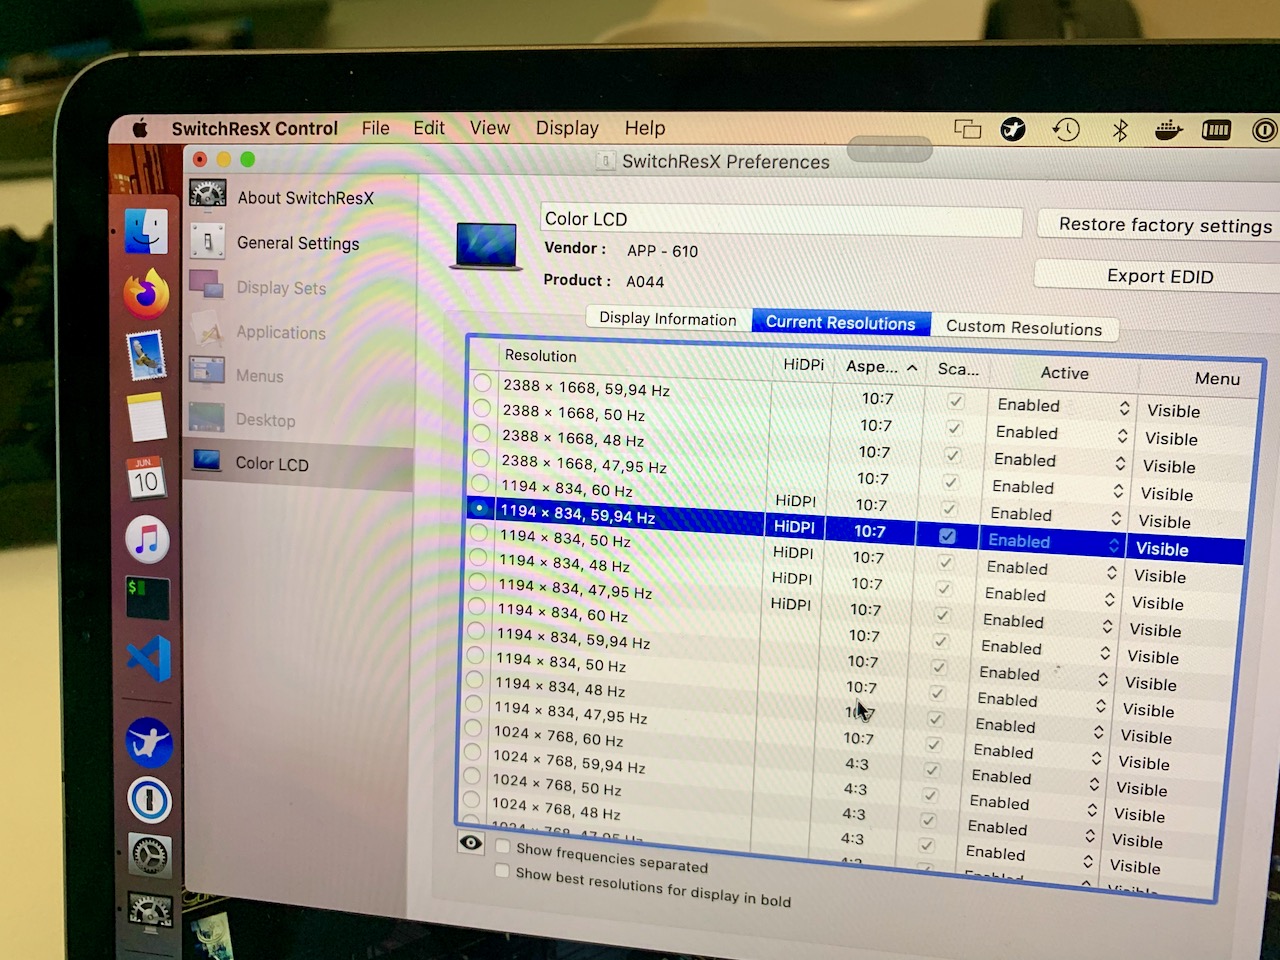Open the Display menu in the menu bar
The image size is (1280, 960).
tap(566, 128)
